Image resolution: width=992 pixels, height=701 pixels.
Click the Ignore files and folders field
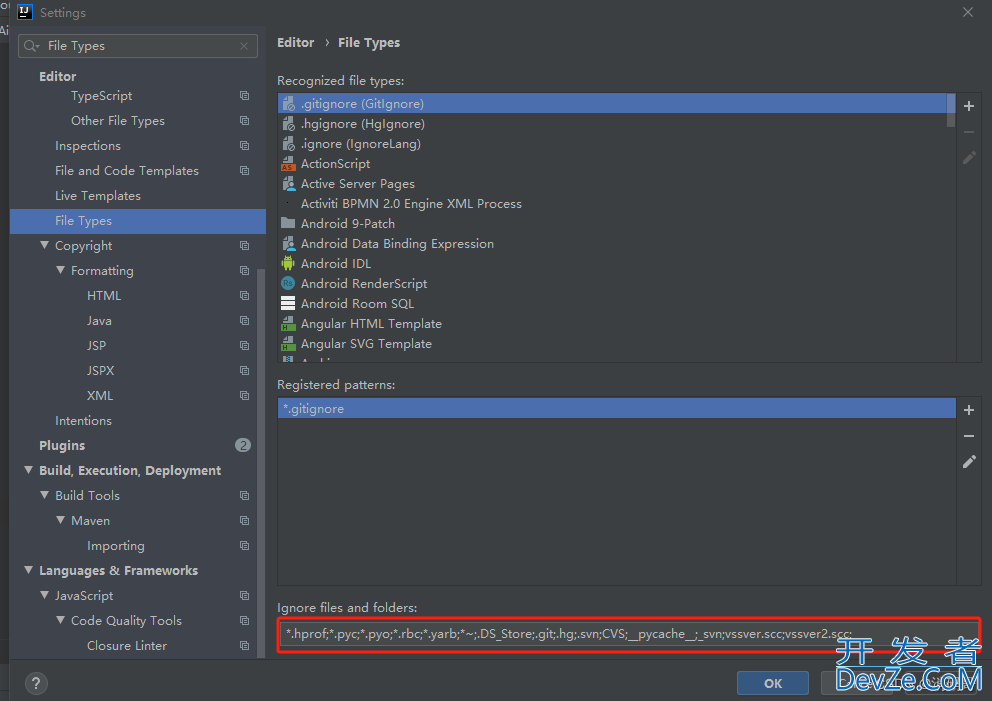pos(628,634)
